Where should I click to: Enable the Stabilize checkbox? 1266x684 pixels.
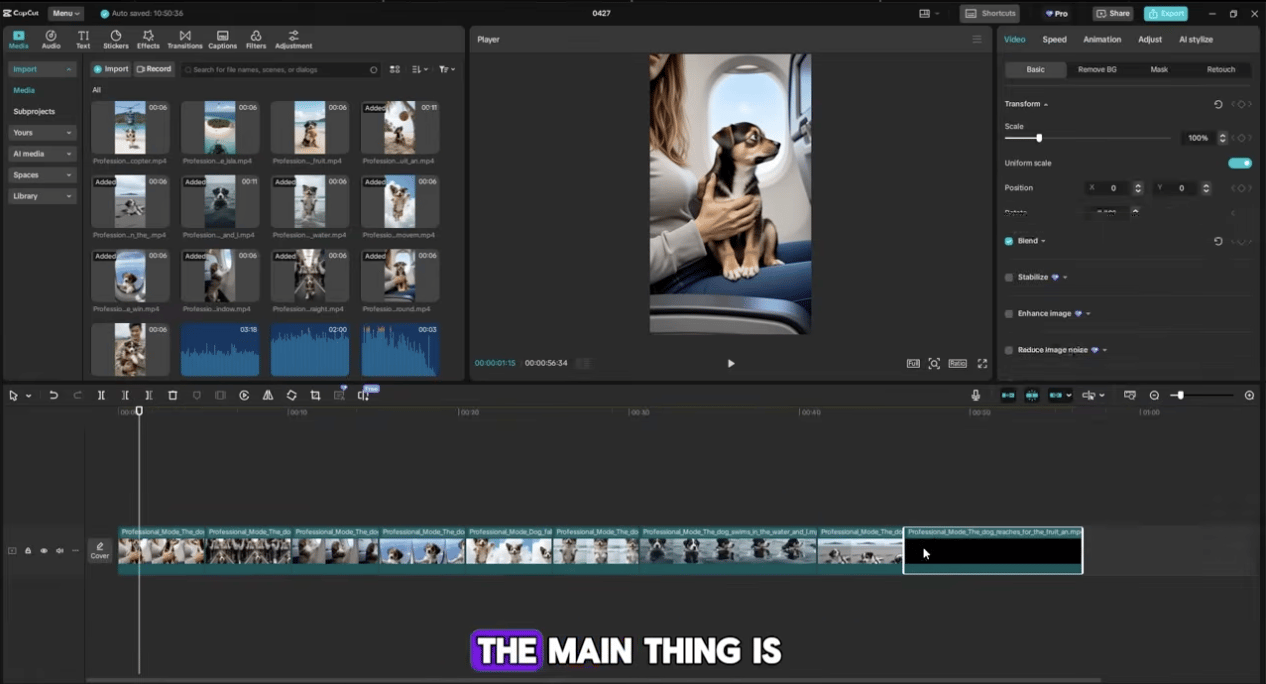[x=1009, y=277]
